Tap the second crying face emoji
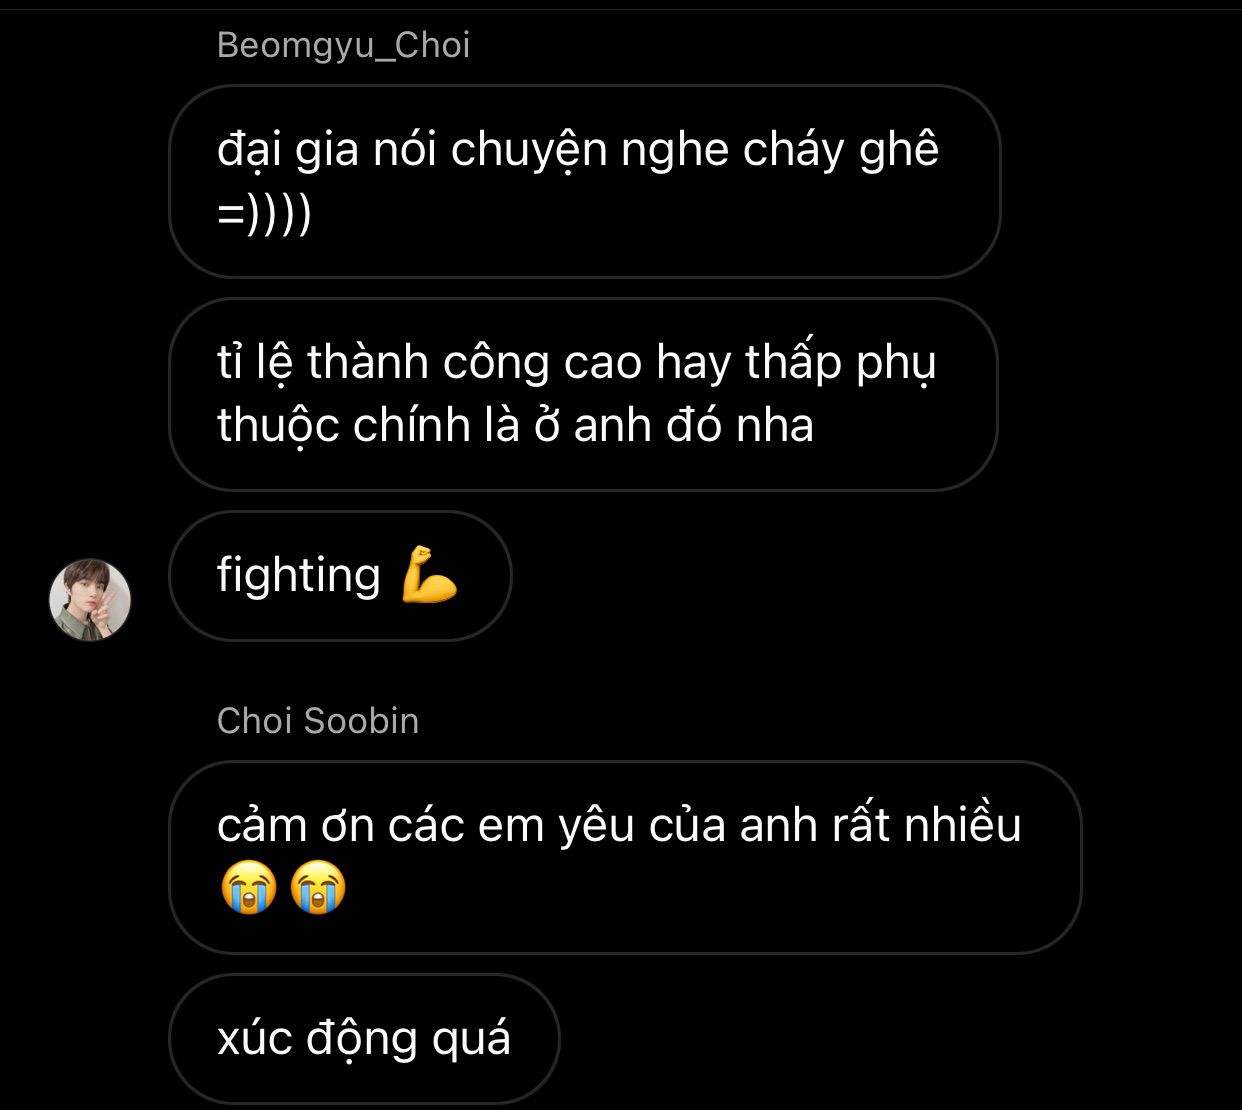 click(318, 888)
